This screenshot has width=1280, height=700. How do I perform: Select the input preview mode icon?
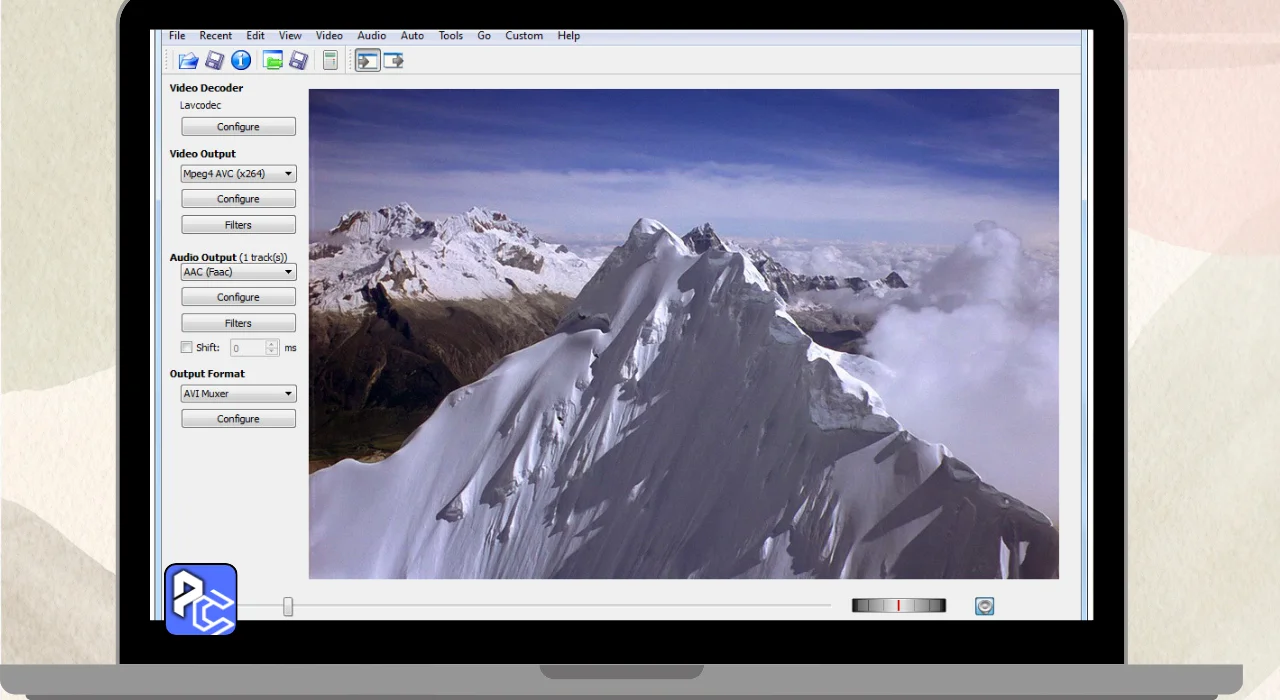367,61
